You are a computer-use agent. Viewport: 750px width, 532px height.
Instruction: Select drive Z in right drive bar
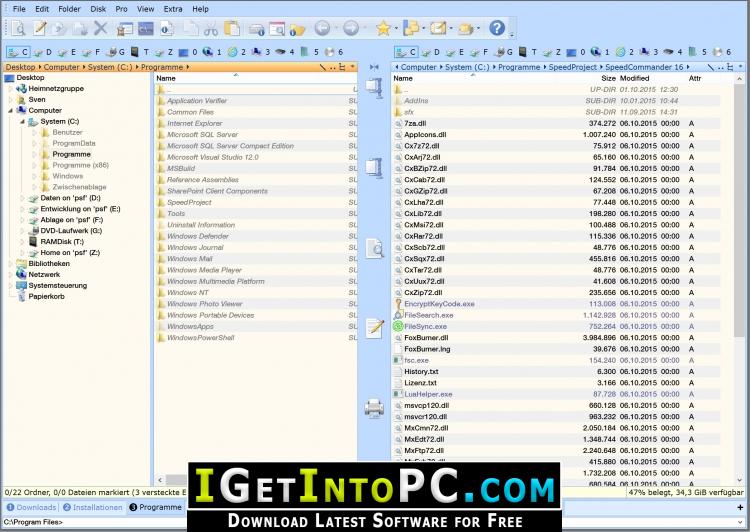tap(552, 52)
